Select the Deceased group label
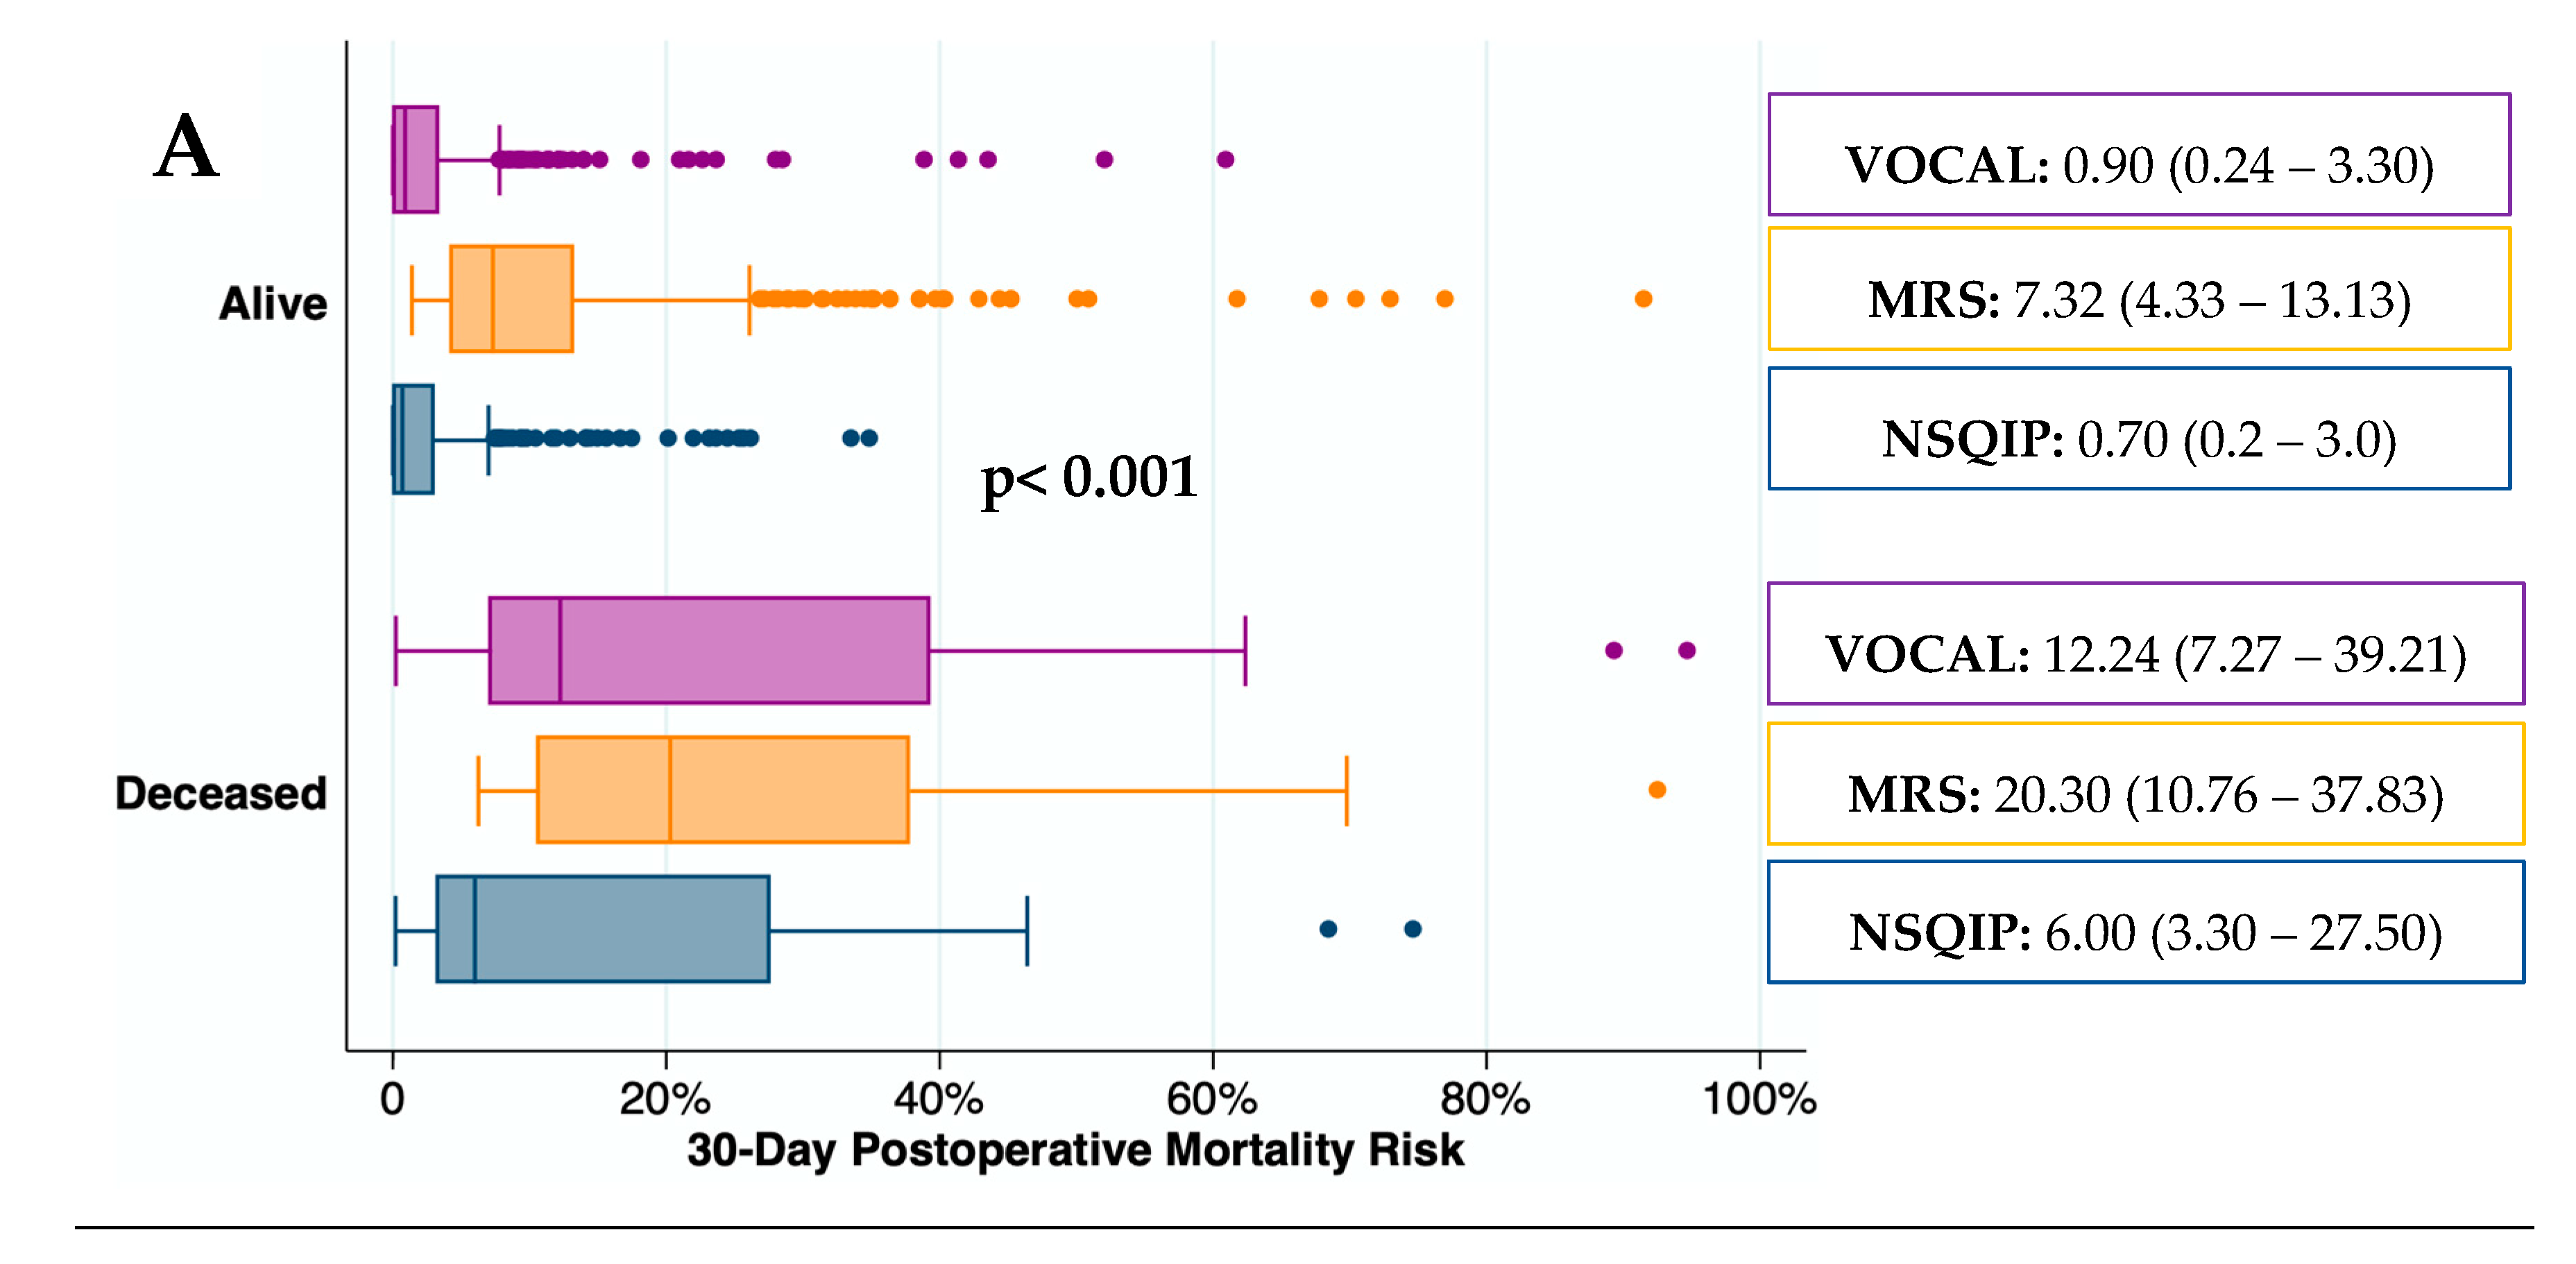This screenshot has height=1264, width=2576. (x=221, y=793)
